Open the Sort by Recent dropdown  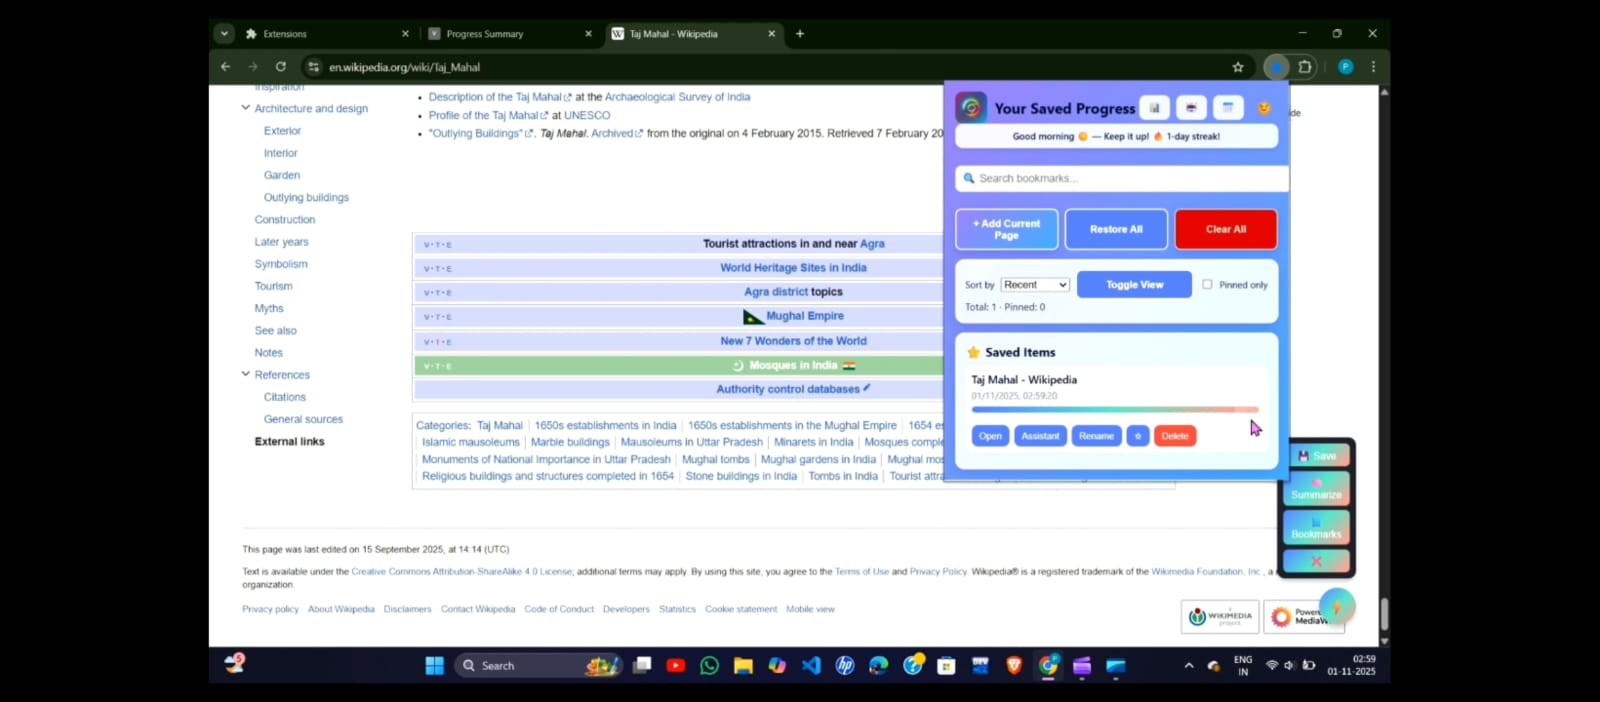click(1035, 285)
